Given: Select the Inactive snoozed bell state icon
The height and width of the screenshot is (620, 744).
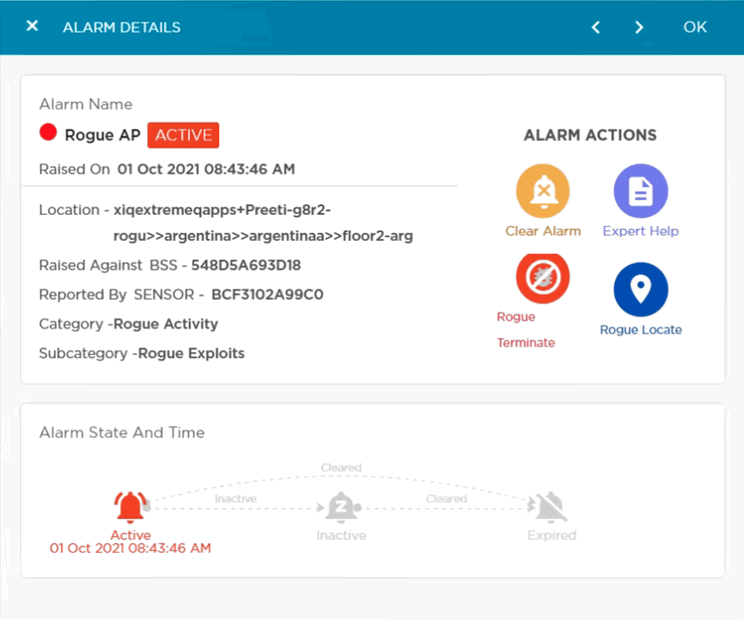Looking at the screenshot, I should coord(342,507).
